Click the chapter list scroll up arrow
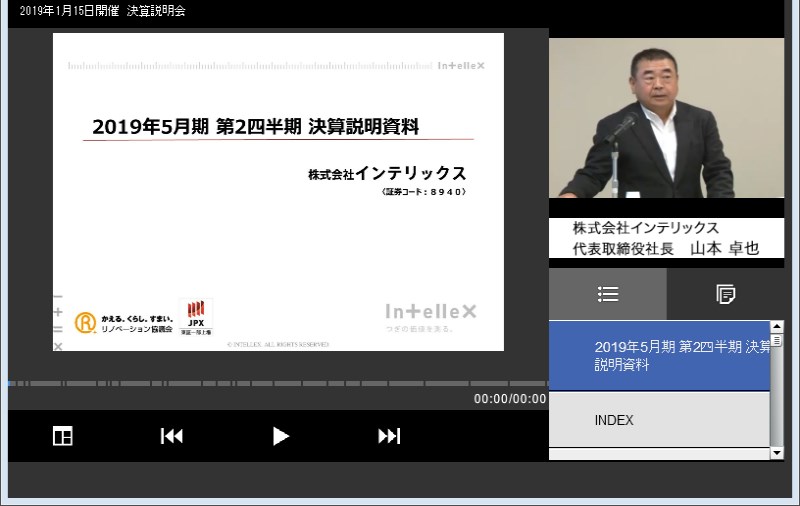 point(777,326)
